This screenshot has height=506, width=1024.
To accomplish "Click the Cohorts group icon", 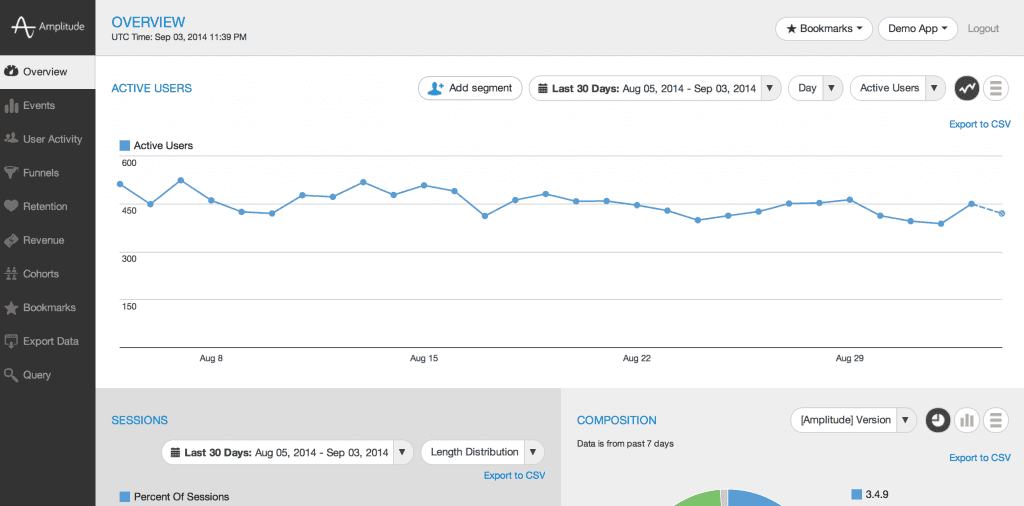I will (x=12, y=274).
